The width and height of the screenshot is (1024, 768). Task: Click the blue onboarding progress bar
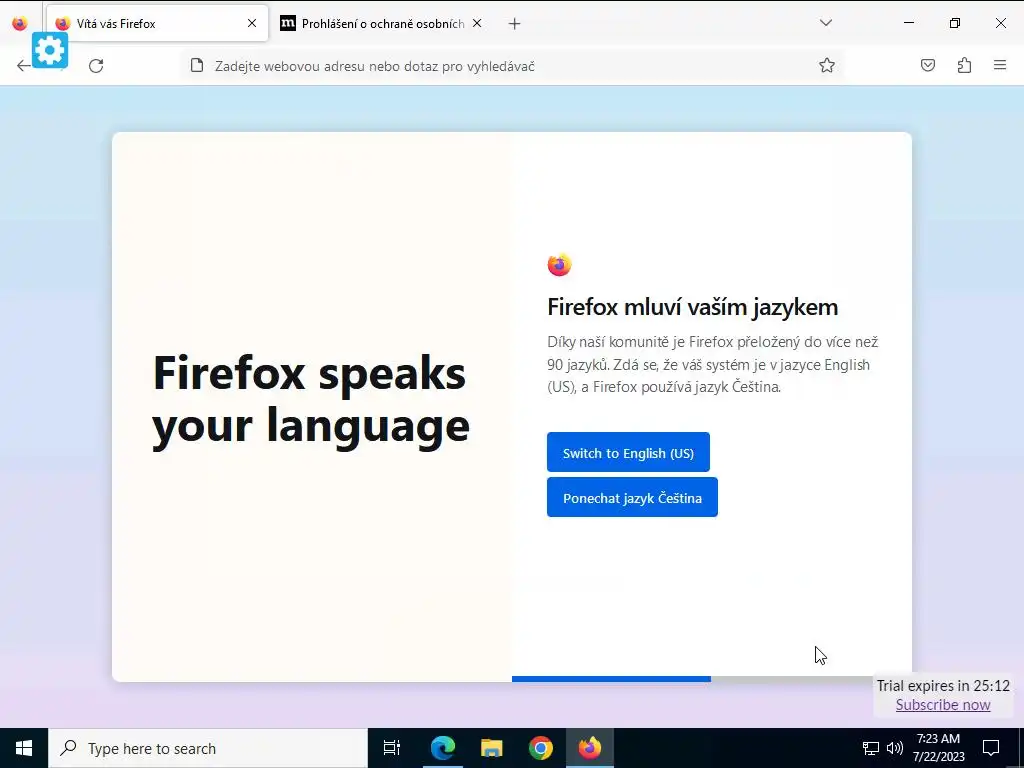pyautogui.click(x=611, y=679)
